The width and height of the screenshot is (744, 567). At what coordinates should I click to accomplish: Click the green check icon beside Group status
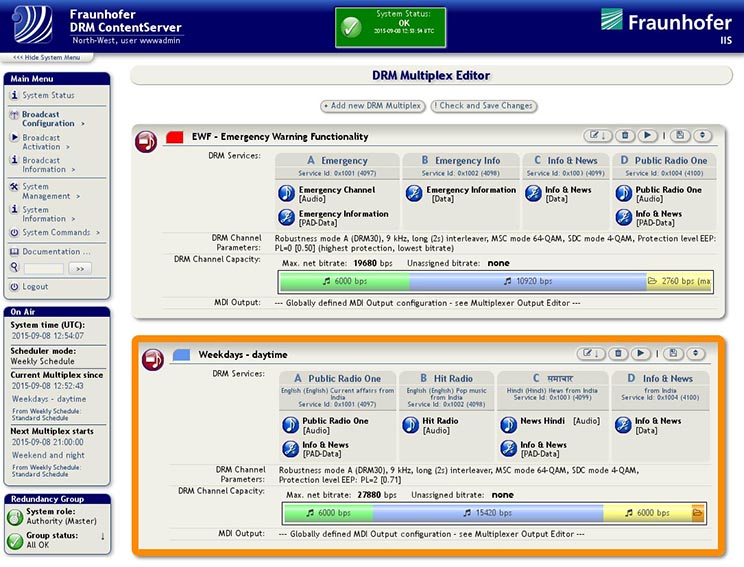[x=15, y=540]
